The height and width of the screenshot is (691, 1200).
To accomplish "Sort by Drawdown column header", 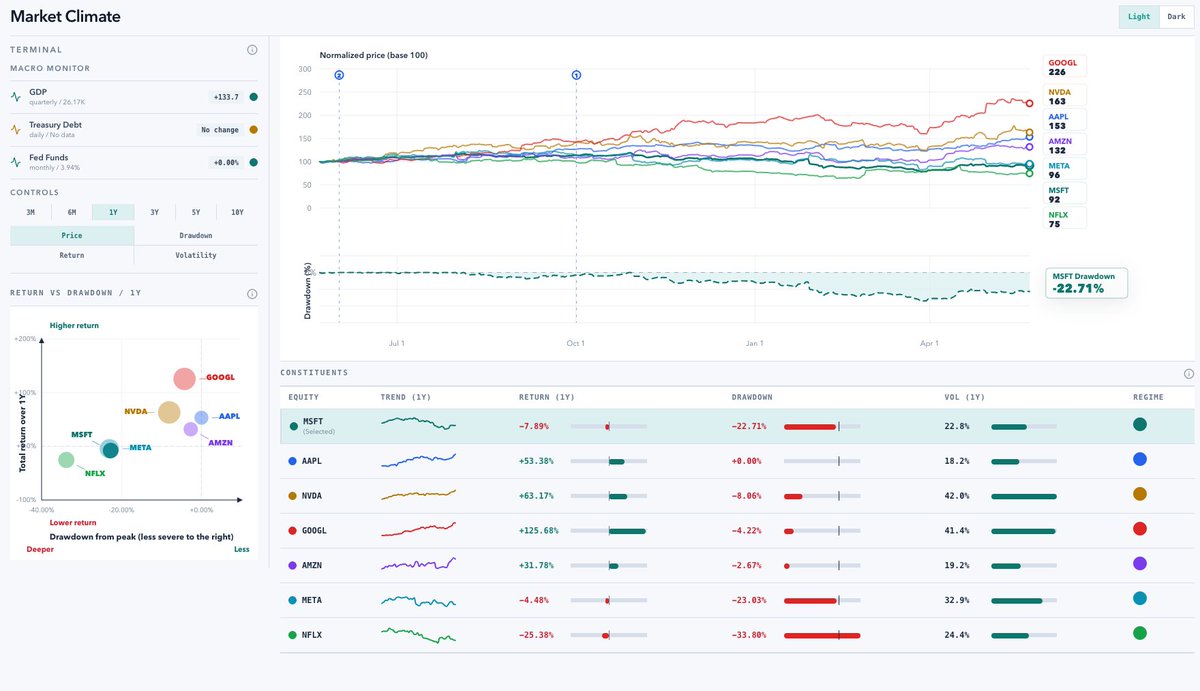I will [x=752, y=397].
